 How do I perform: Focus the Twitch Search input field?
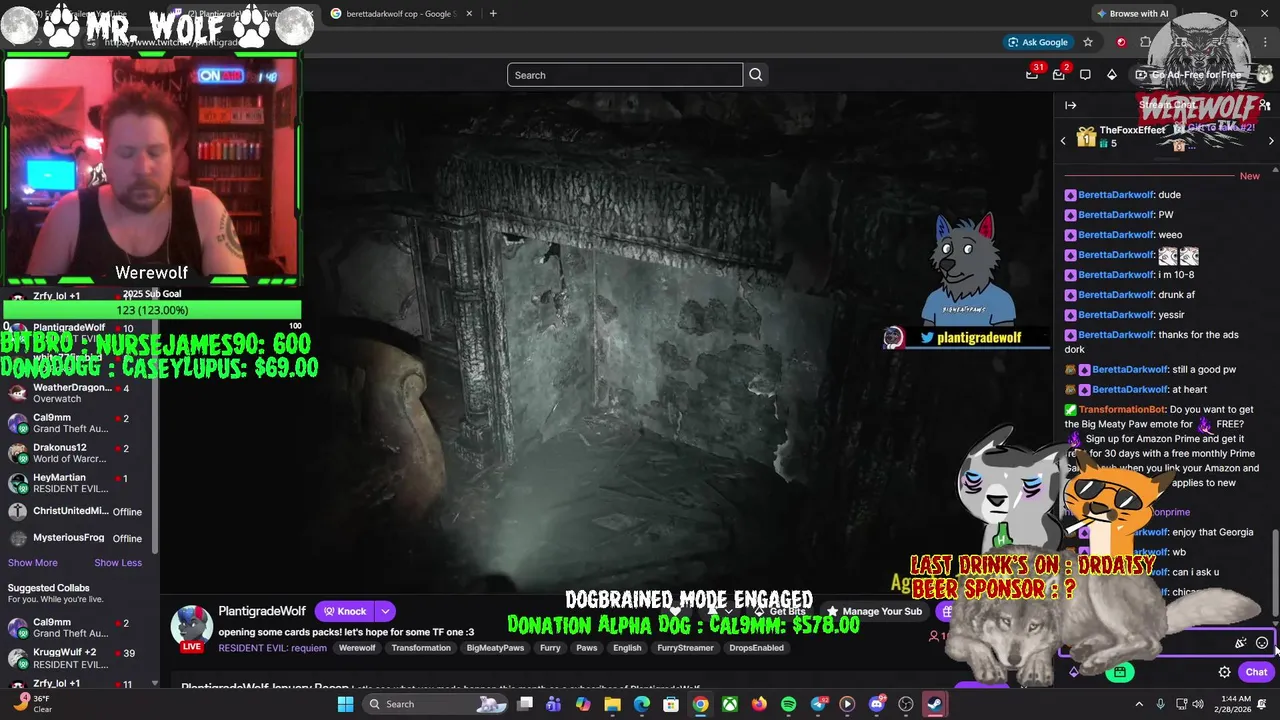point(625,75)
